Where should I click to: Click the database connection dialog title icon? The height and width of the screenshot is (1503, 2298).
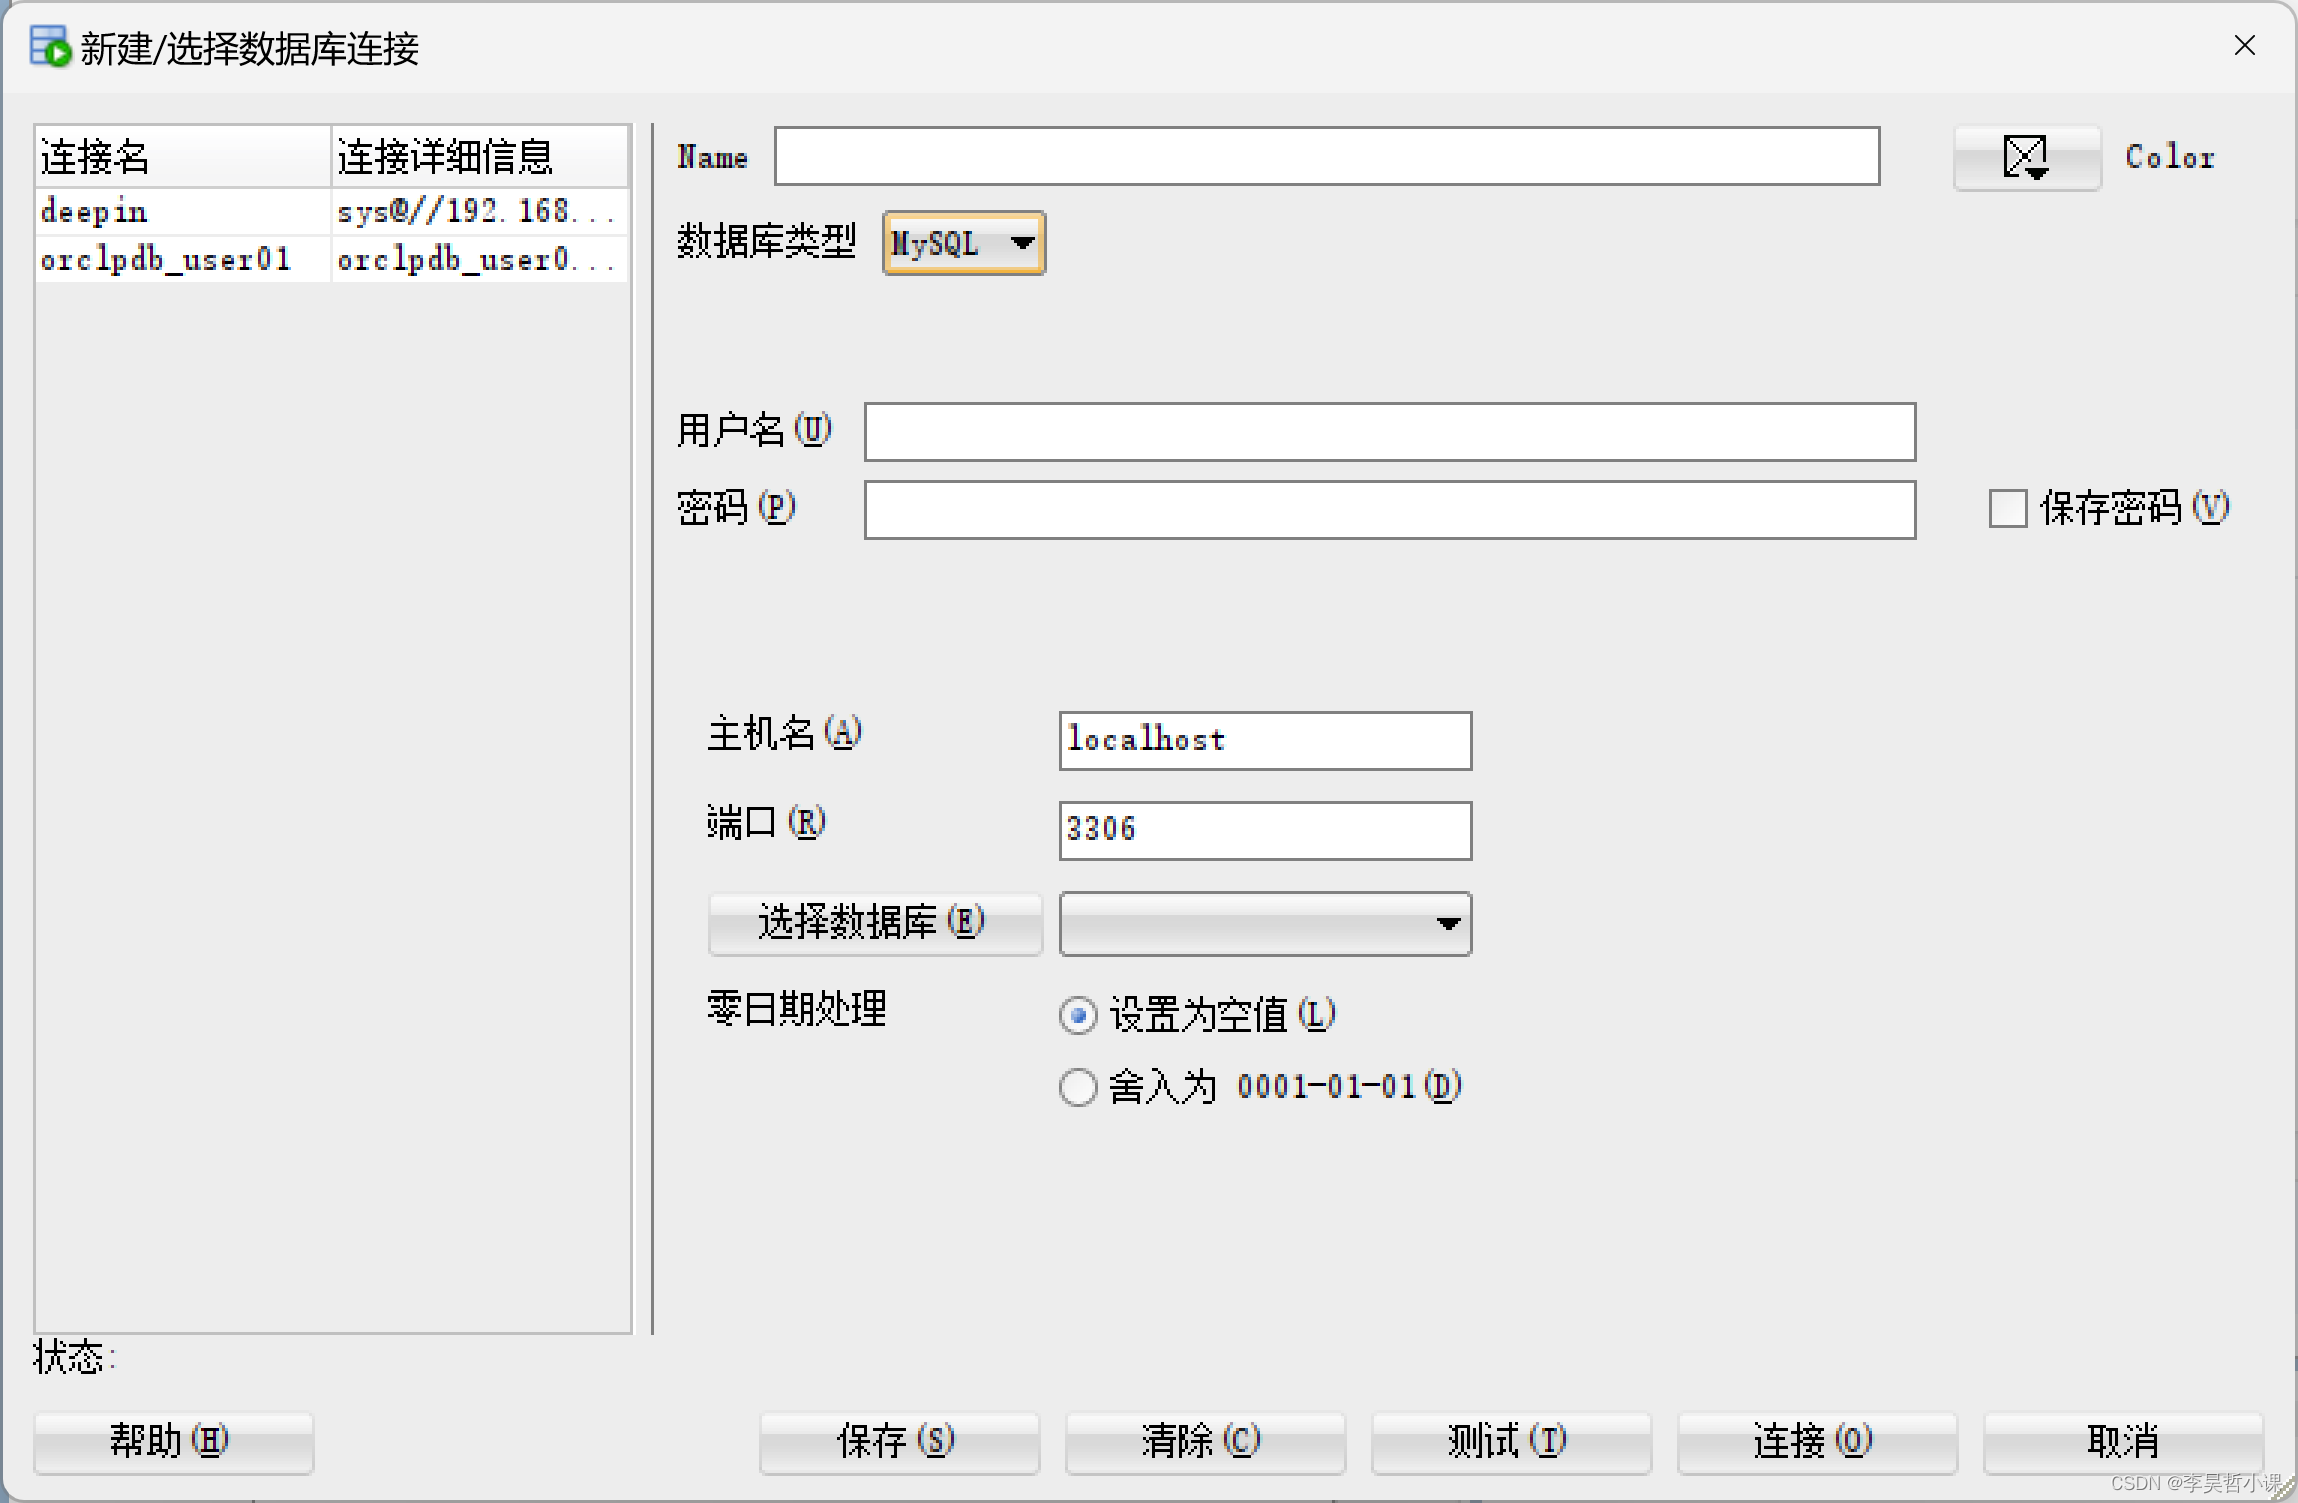coord(50,47)
